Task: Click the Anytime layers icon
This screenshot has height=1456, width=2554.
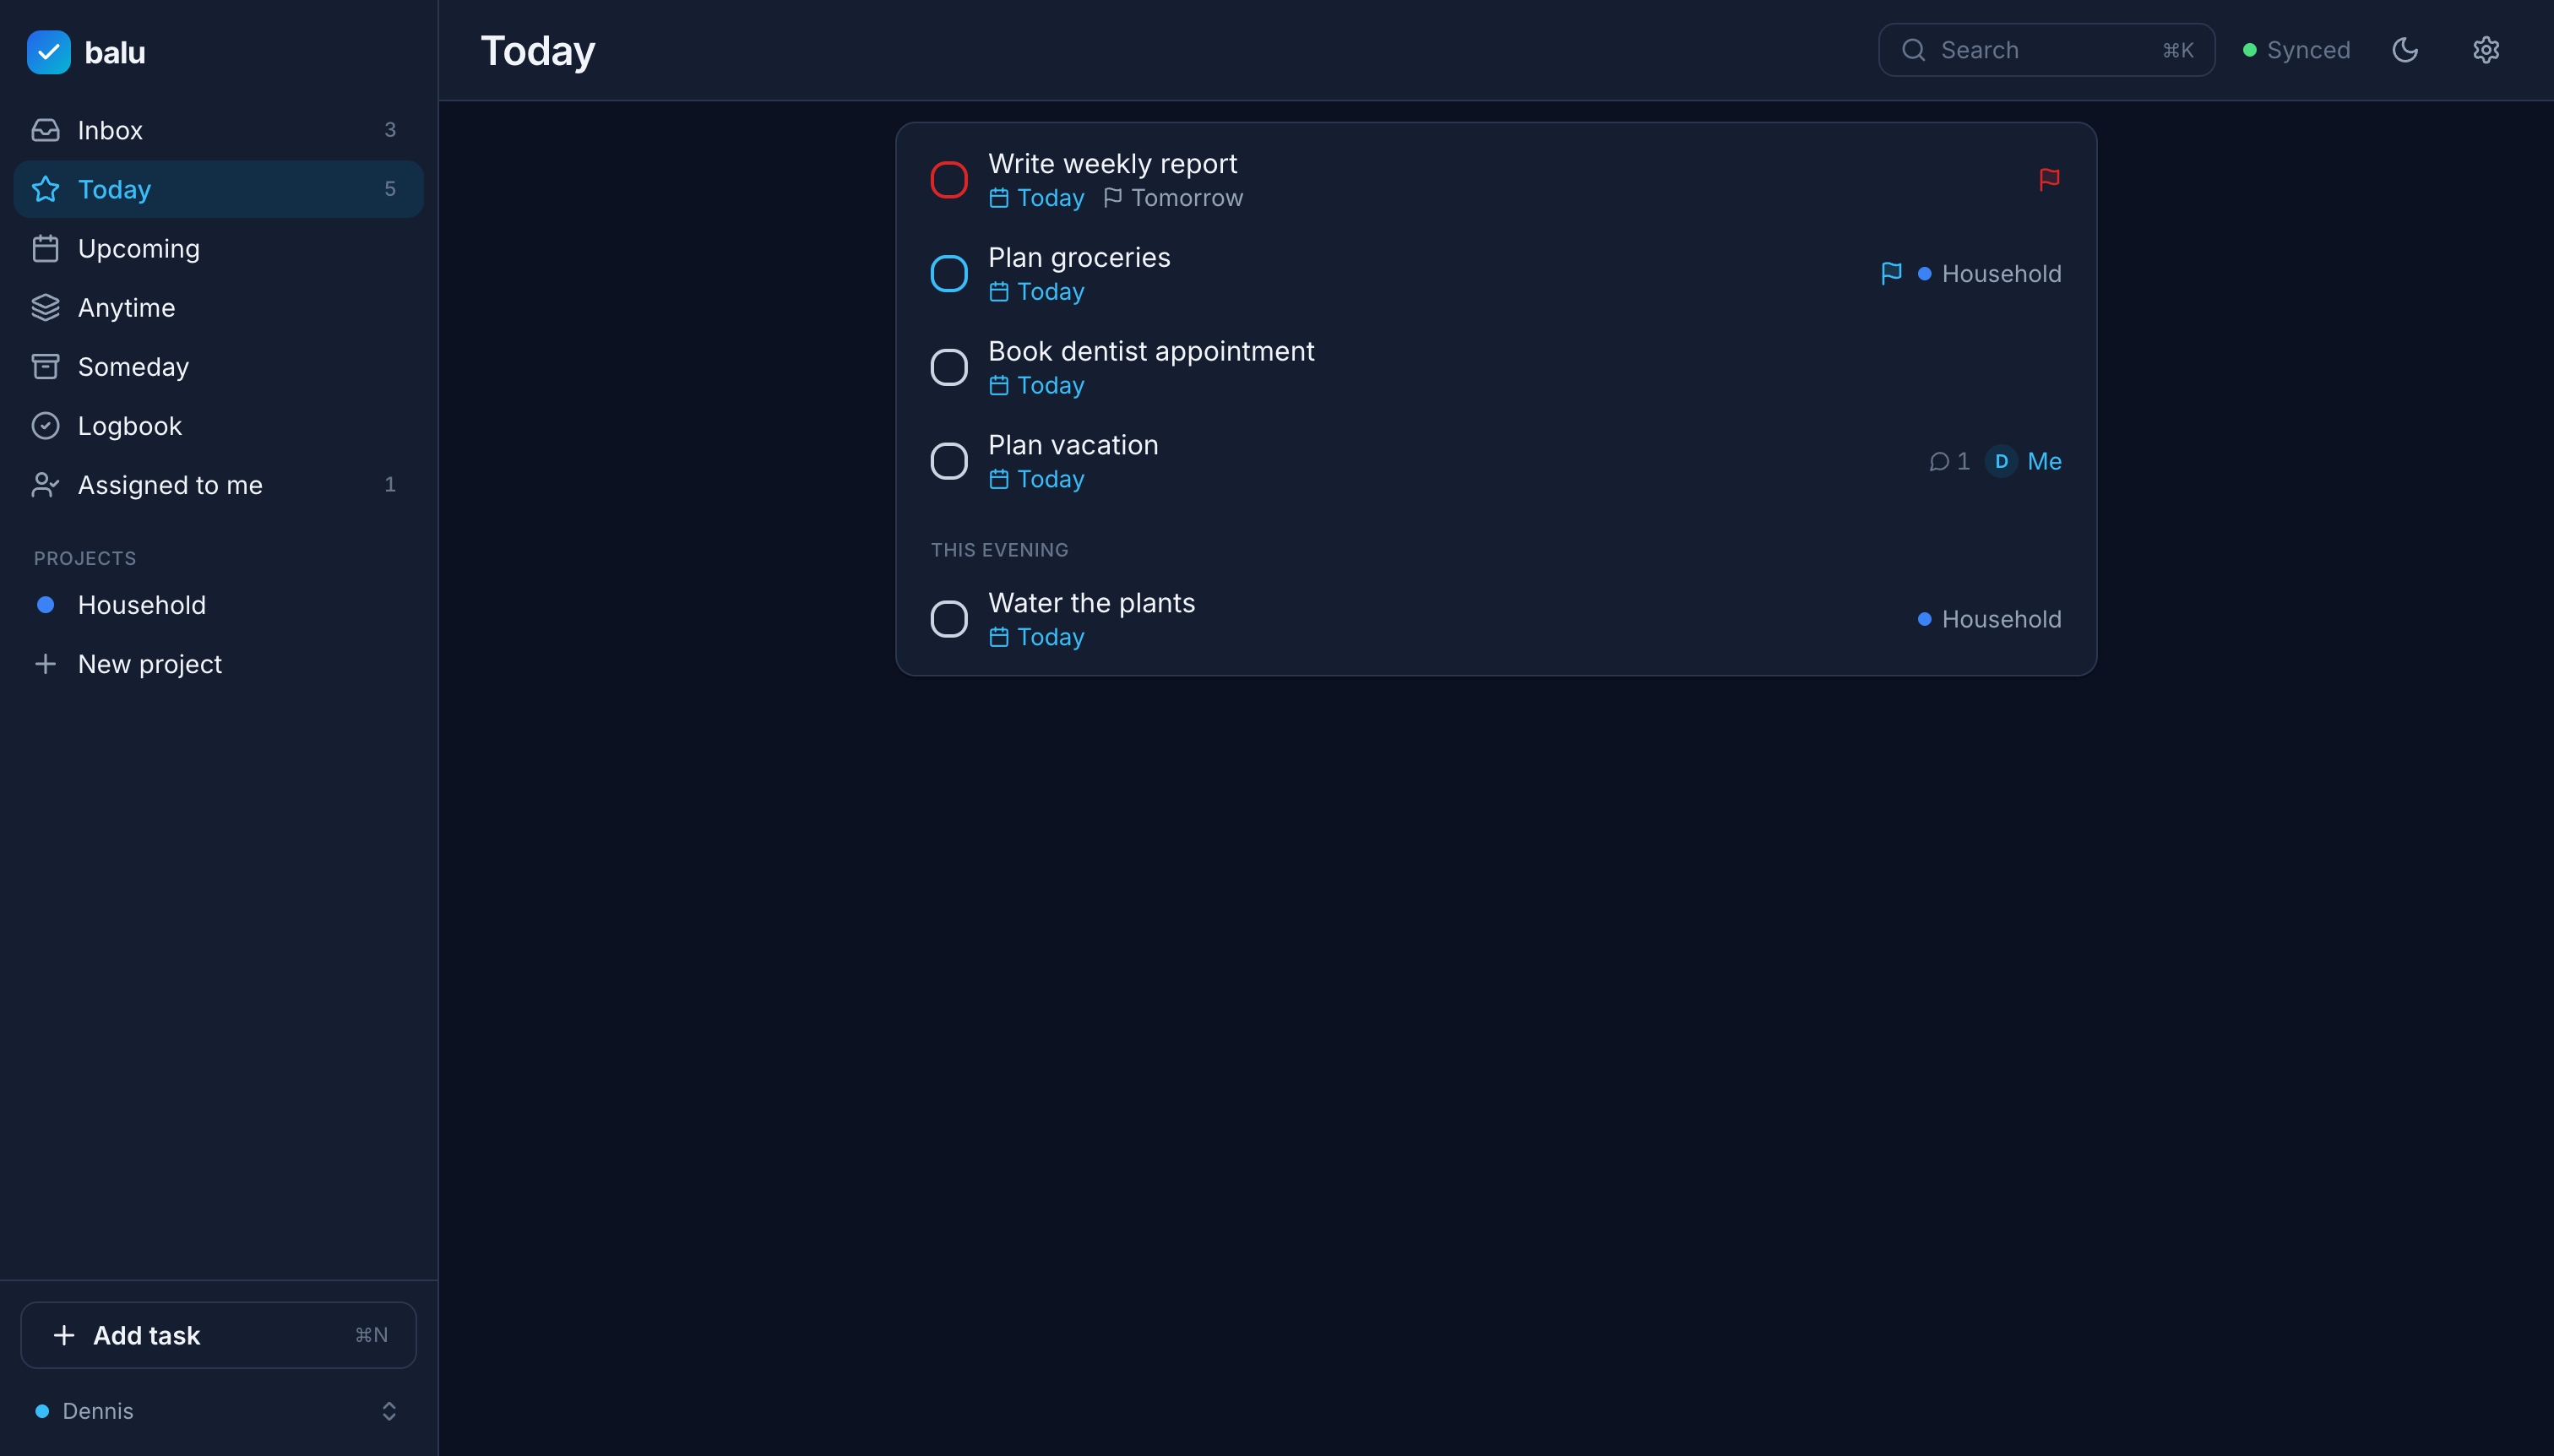Action: coord(45,307)
